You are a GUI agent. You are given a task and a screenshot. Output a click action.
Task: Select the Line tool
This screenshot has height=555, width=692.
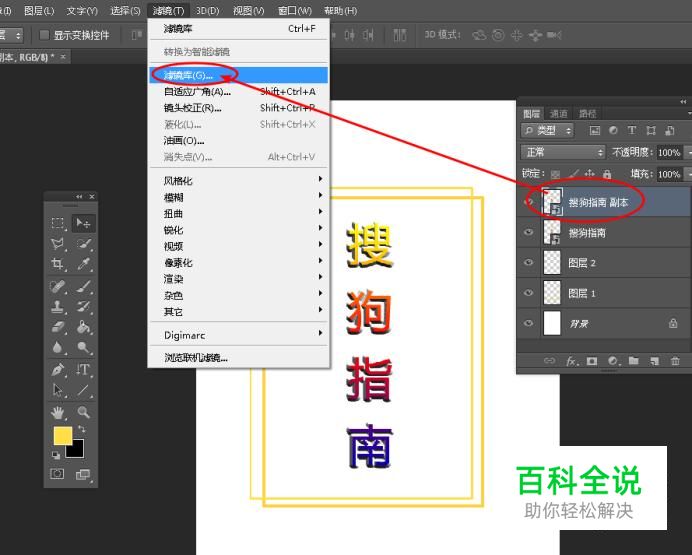pyautogui.click(x=83, y=390)
